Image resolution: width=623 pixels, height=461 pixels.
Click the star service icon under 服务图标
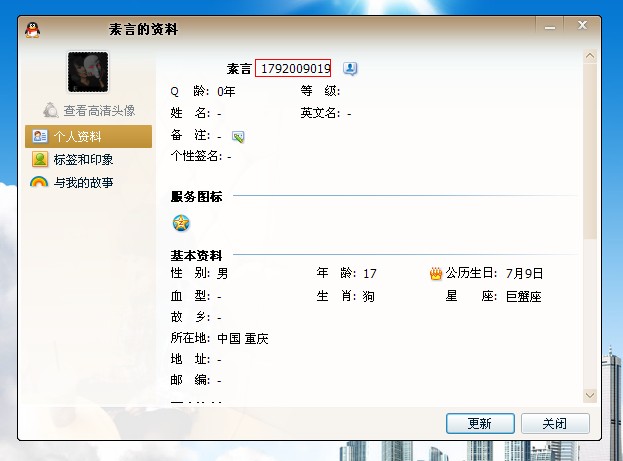181,223
